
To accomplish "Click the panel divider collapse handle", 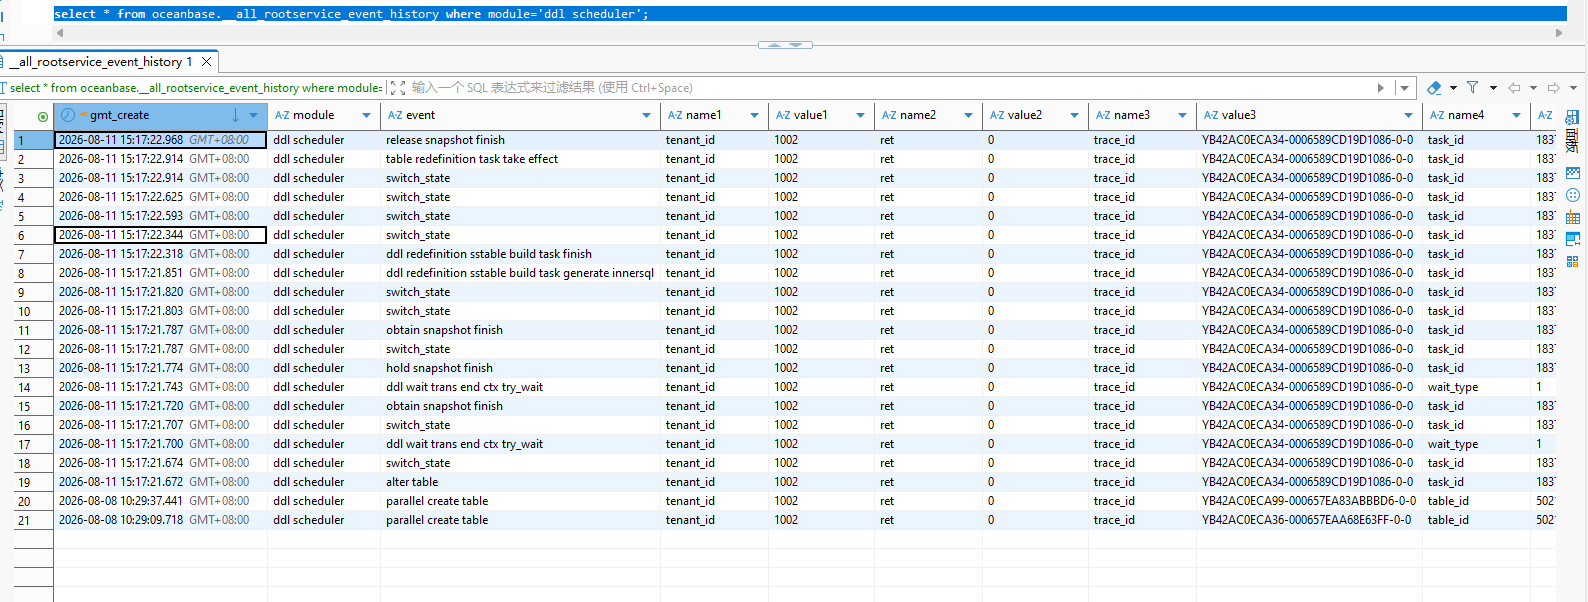I will [x=785, y=45].
